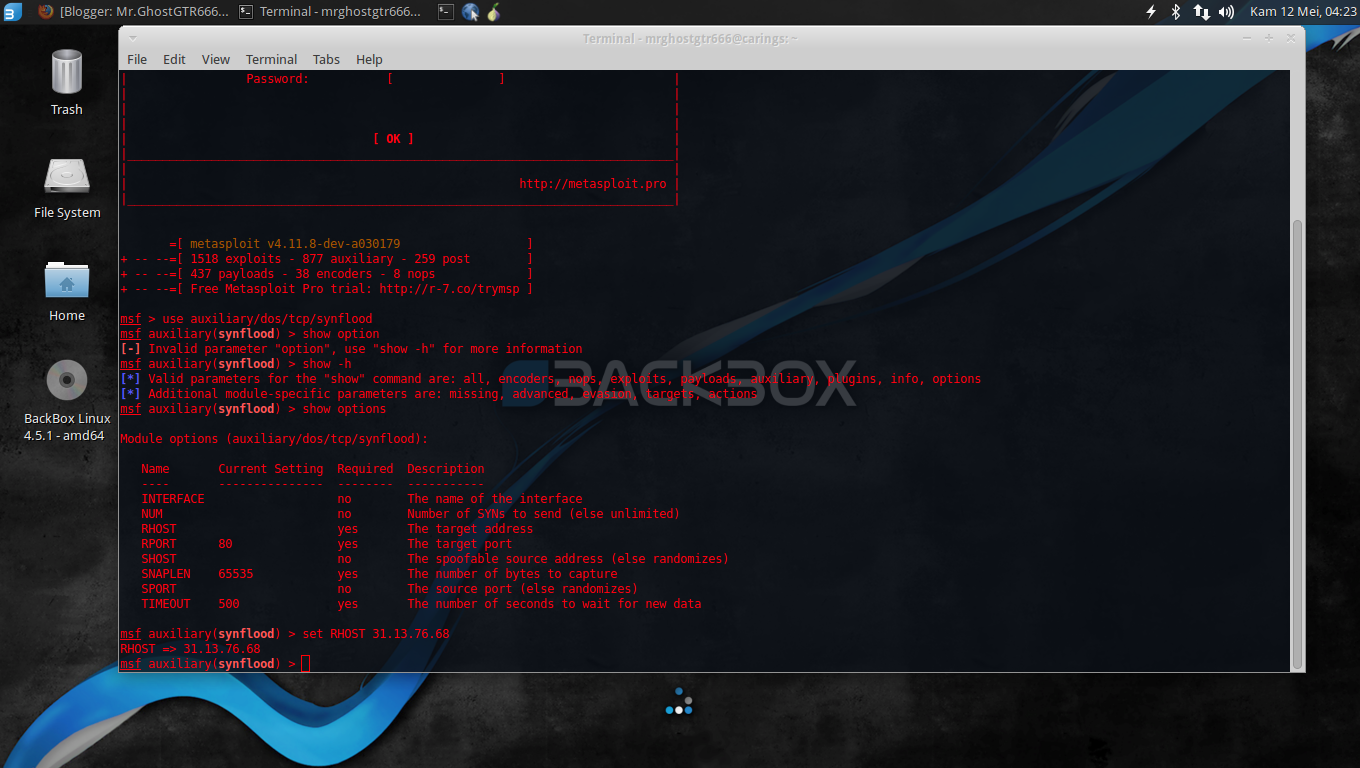
Task: Launch the Tor onion icon in the panel
Action: (x=493, y=12)
